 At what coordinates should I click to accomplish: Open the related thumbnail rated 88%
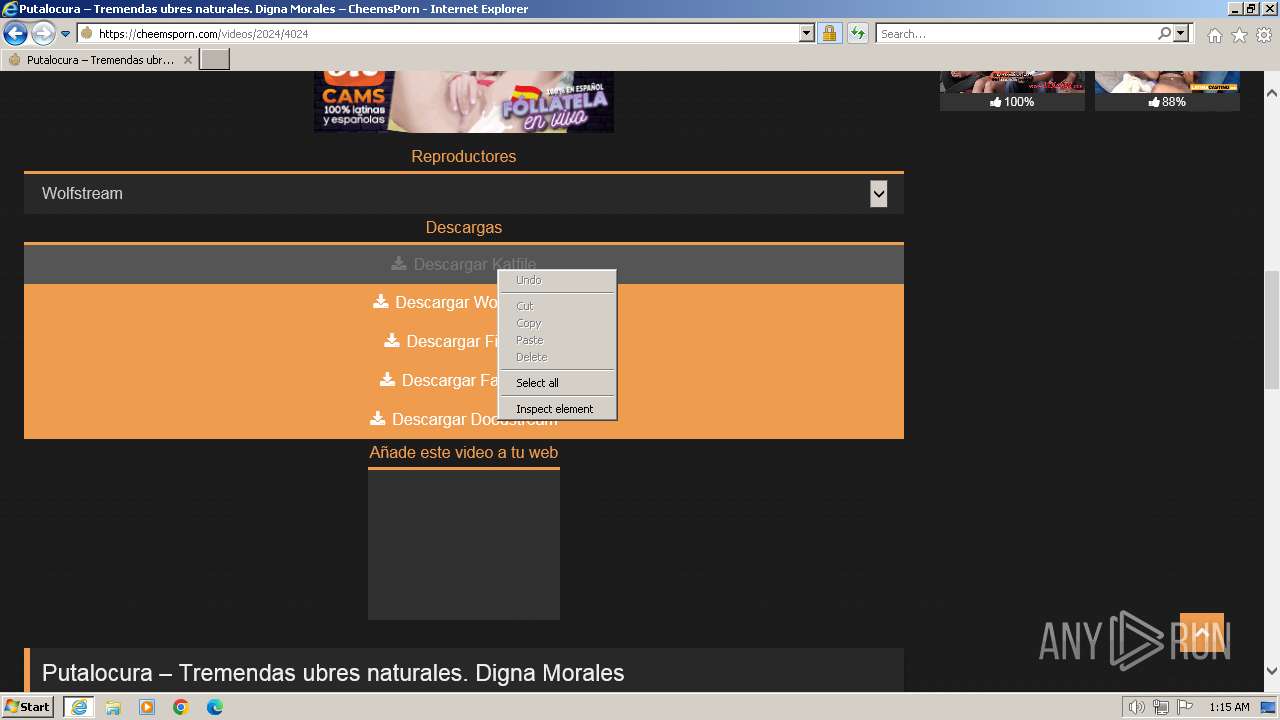point(1167,90)
